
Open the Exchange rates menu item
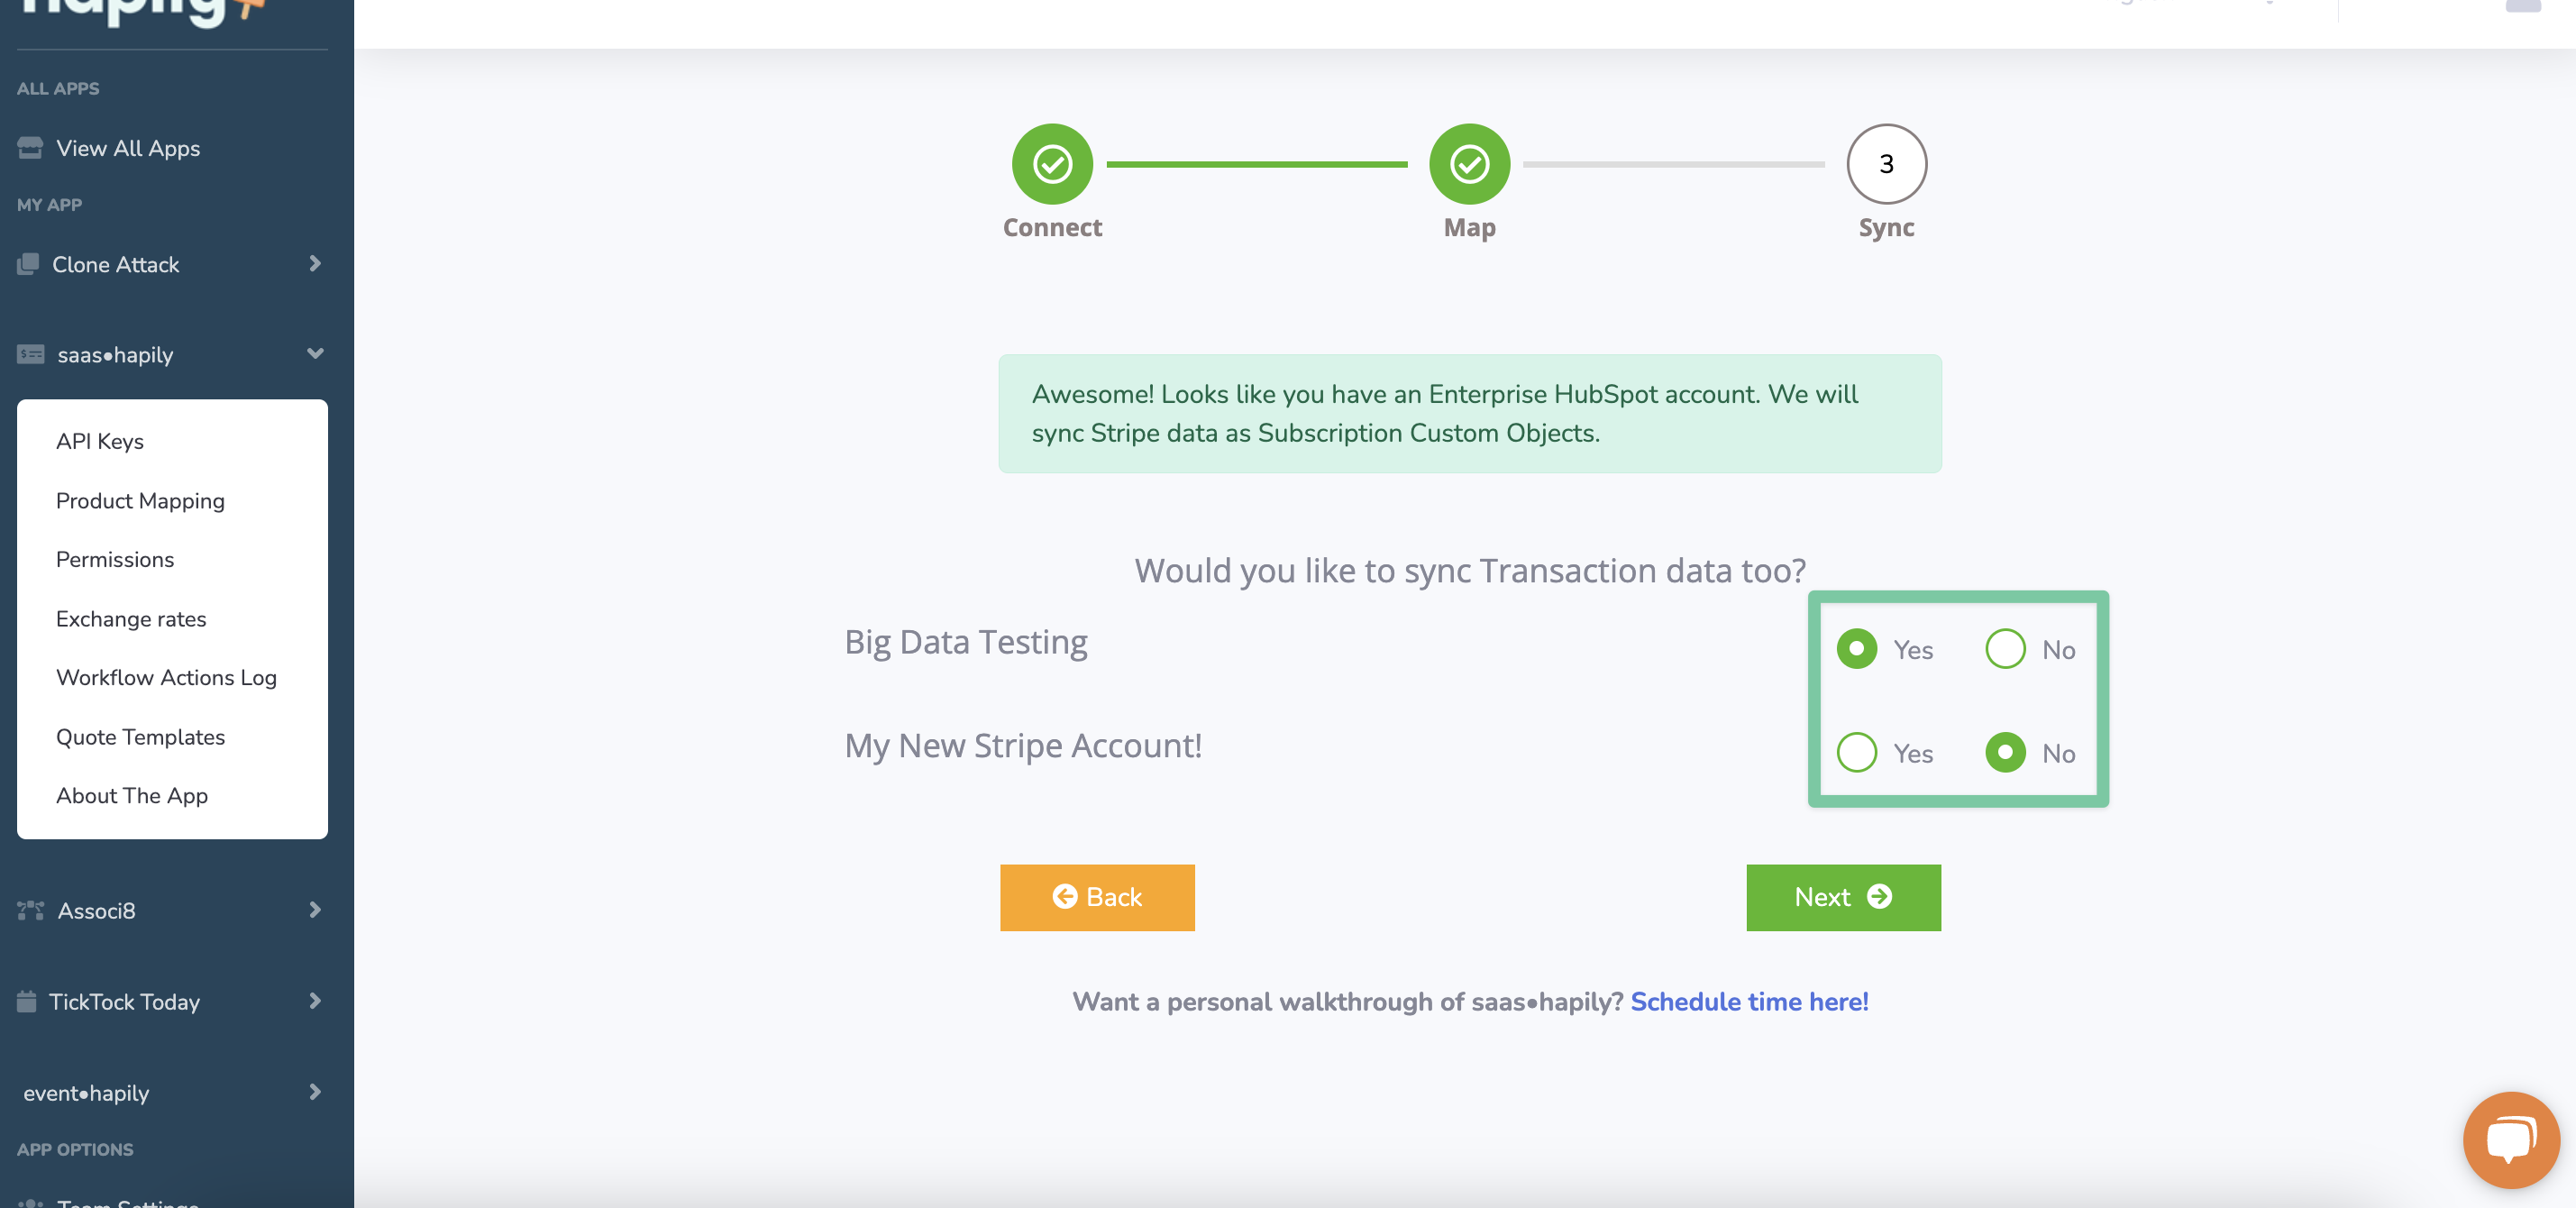[131, 619]
